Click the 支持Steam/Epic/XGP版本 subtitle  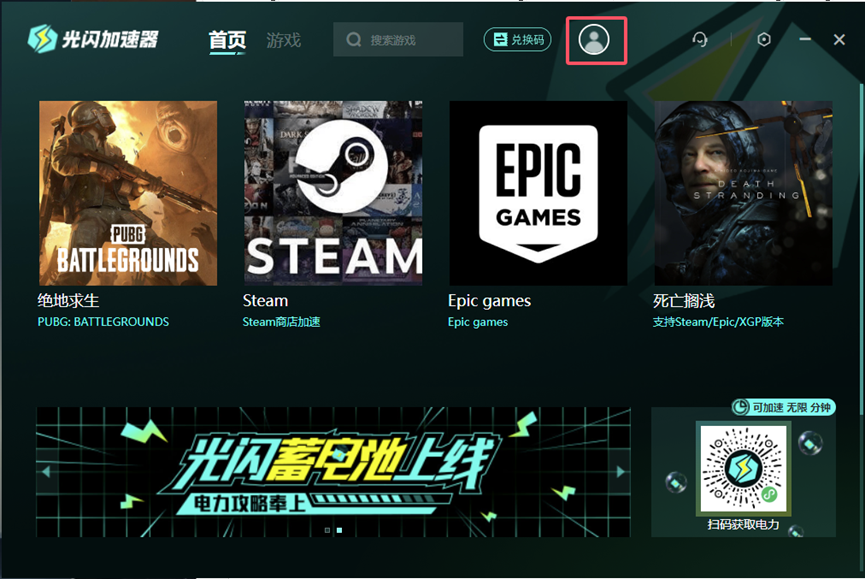tap(718, 322)
